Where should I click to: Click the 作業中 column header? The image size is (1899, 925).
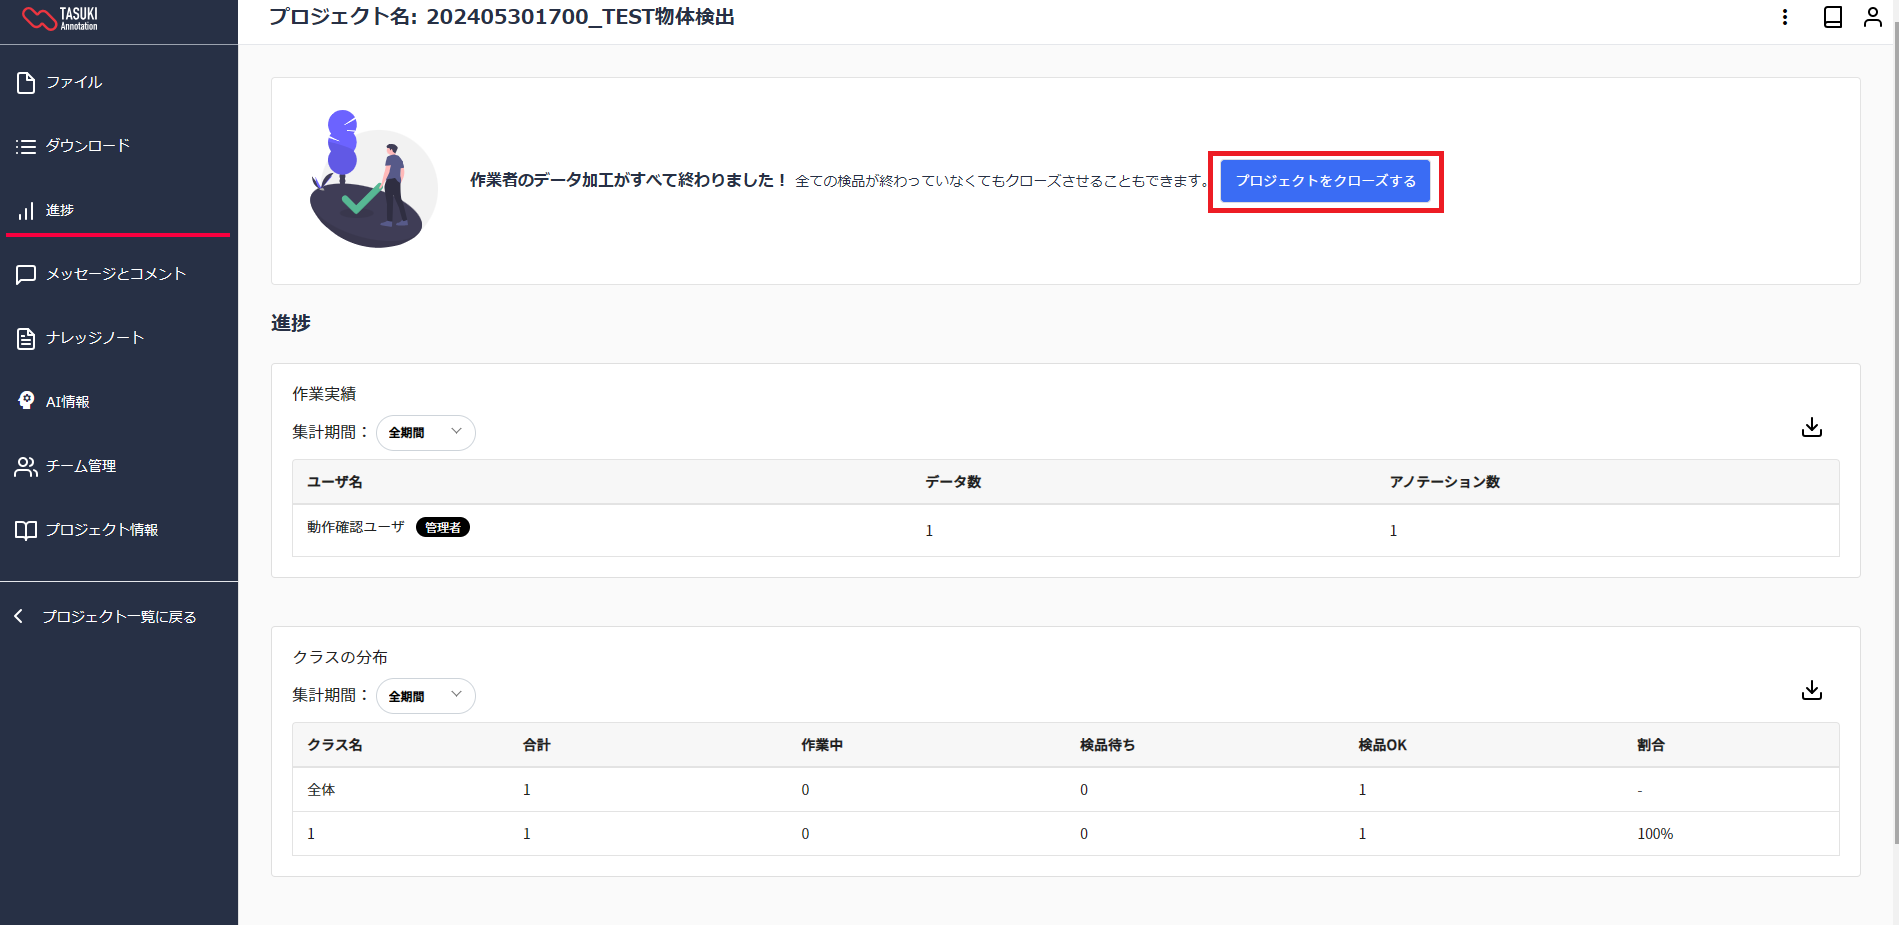click(822, 745)
